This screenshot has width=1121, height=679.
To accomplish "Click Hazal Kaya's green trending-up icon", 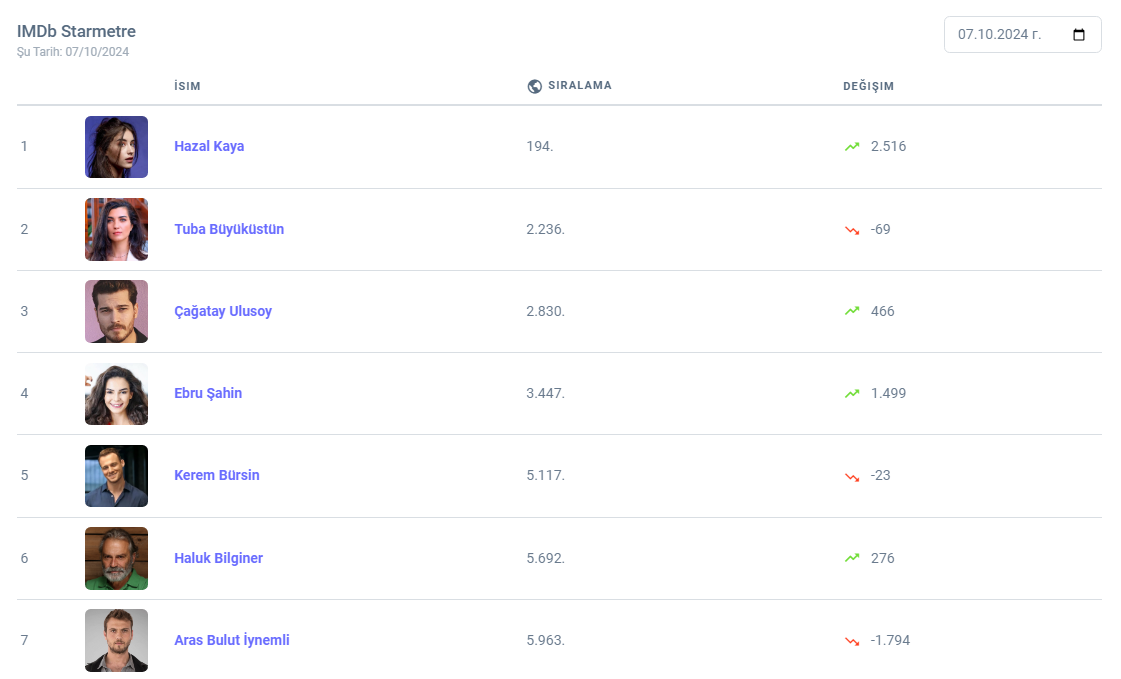I will pyautogui.click(x=852, y=147).
